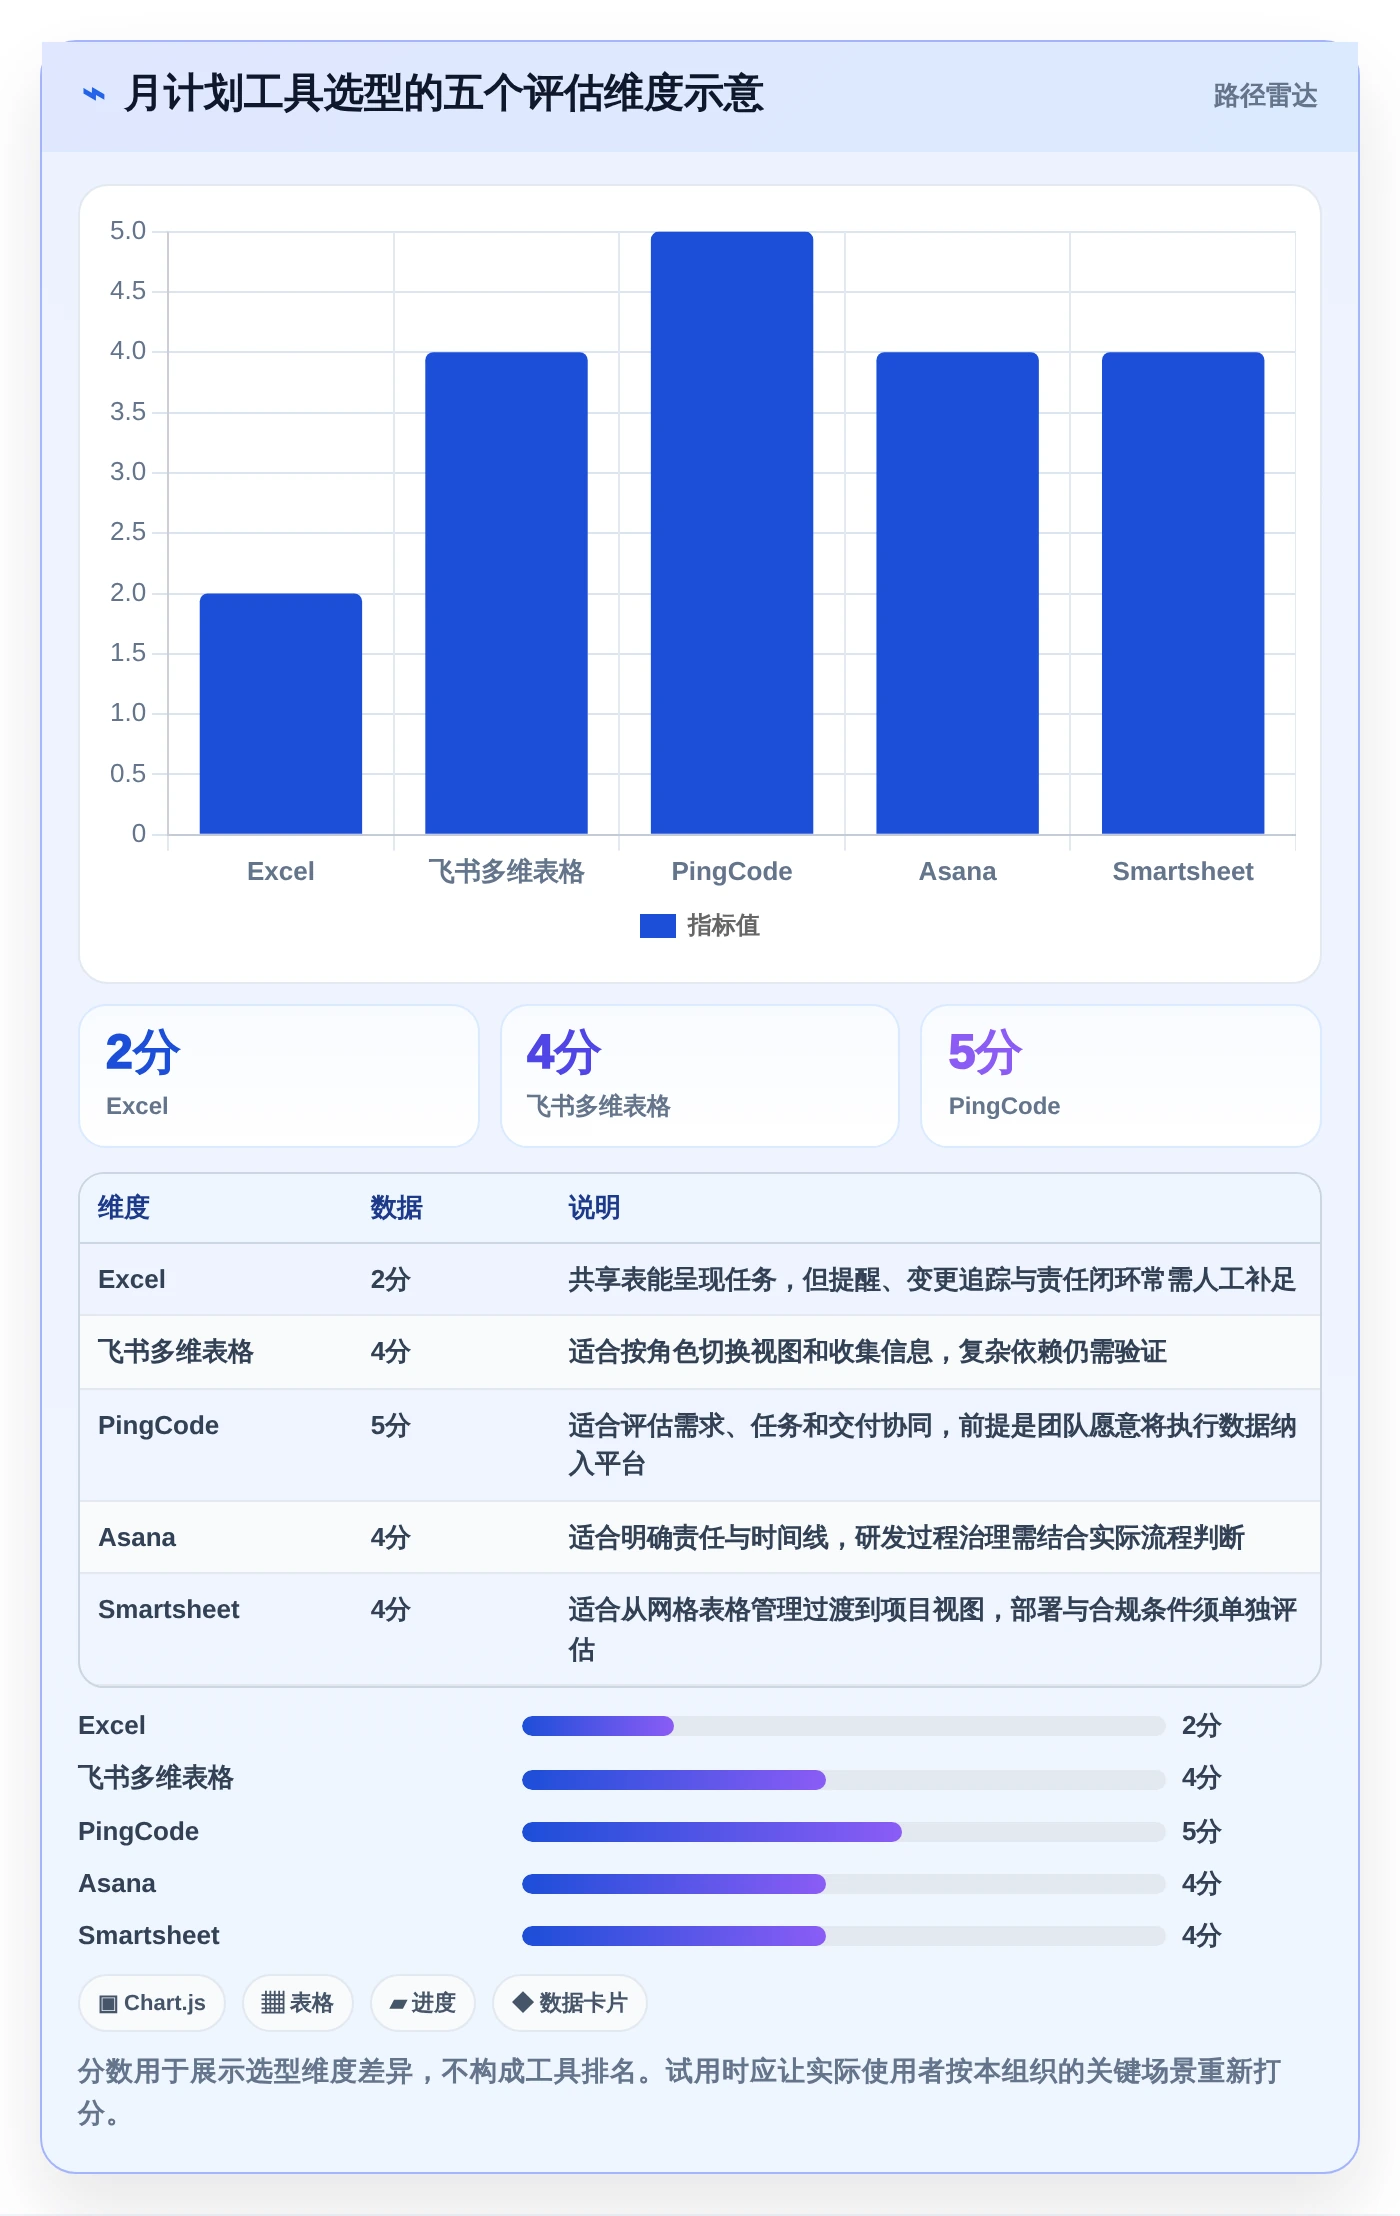Click the 2.5 y-axis tick label
The width and height of the screenshot is (1400, 2216).
pos(128,532)
